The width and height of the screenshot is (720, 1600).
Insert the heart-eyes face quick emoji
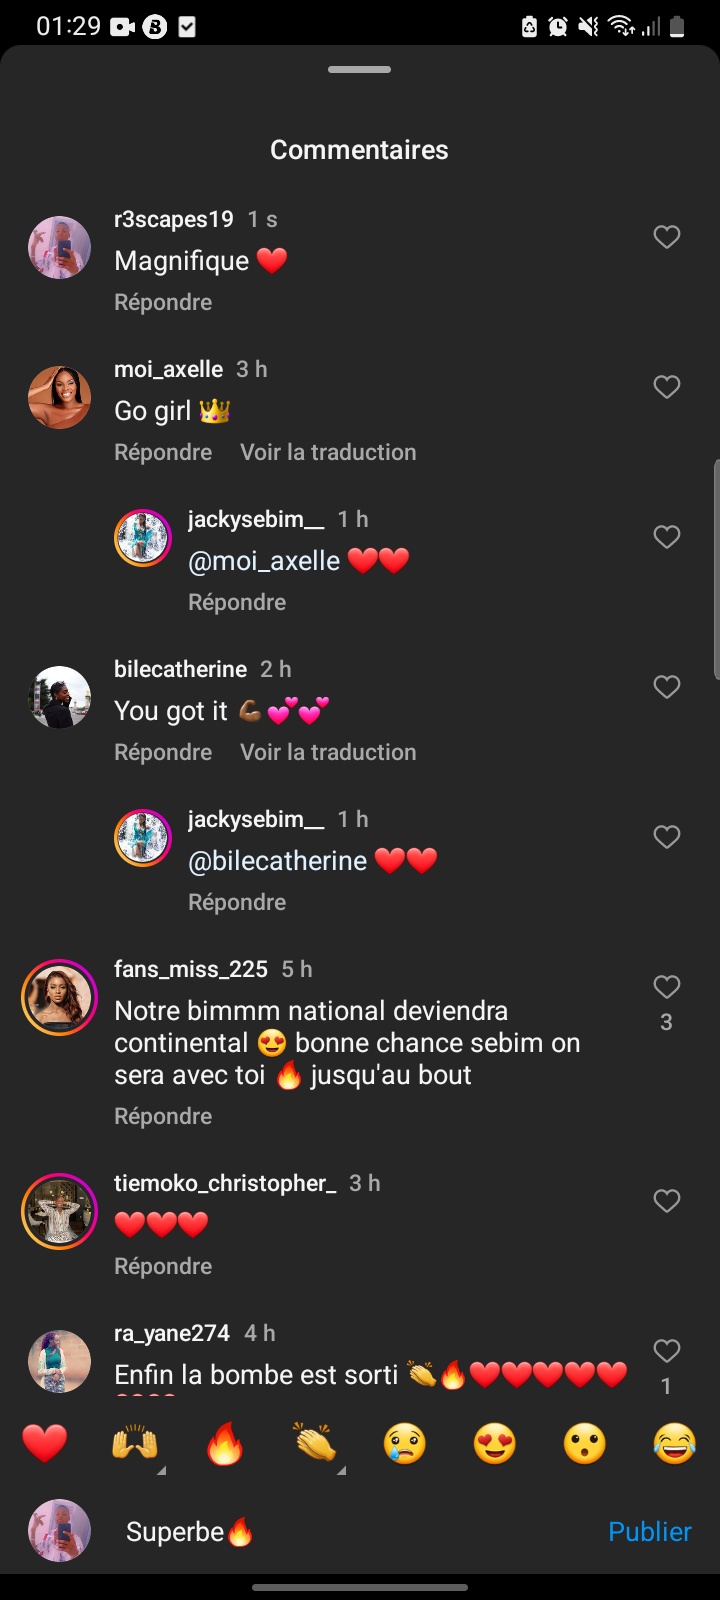click(x=495, y=1444)
